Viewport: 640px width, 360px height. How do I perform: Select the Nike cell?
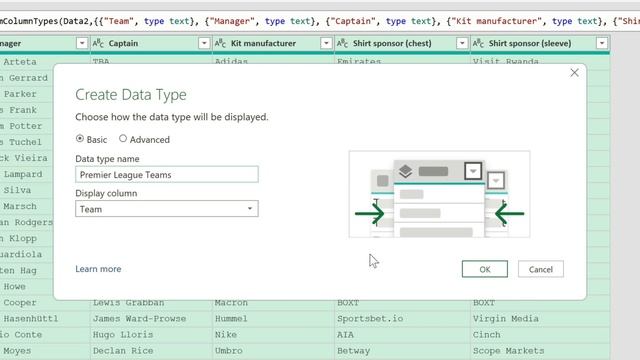tap(273, 334)
